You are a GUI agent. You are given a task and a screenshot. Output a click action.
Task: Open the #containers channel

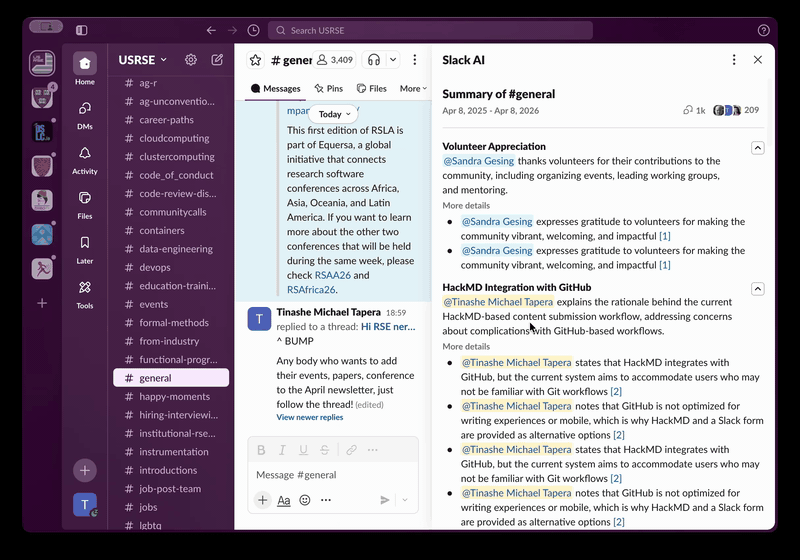point(171,231)
